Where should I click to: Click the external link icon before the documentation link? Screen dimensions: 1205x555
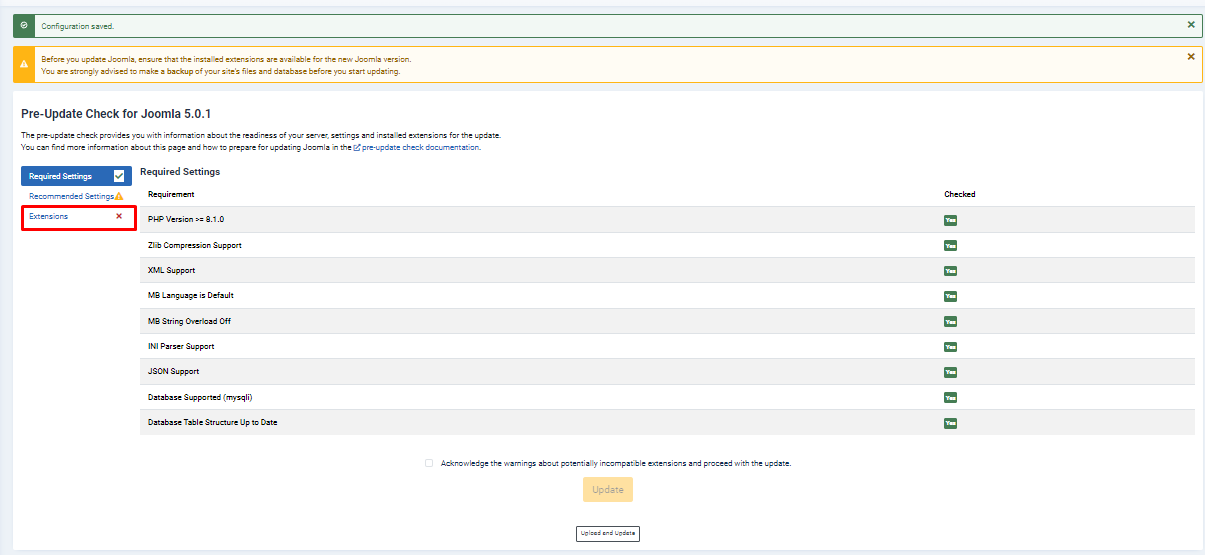click(x=357, y=147)
